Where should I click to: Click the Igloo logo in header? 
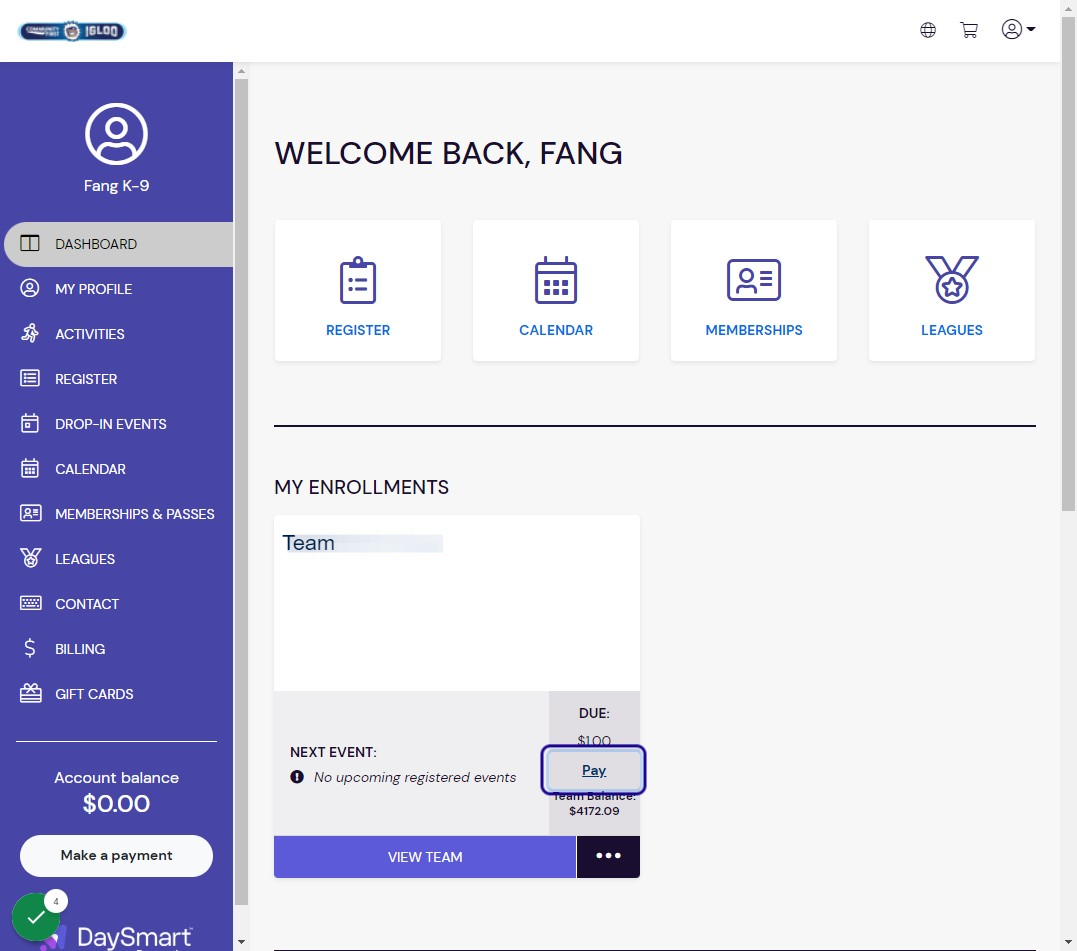[x=72, y=31]
